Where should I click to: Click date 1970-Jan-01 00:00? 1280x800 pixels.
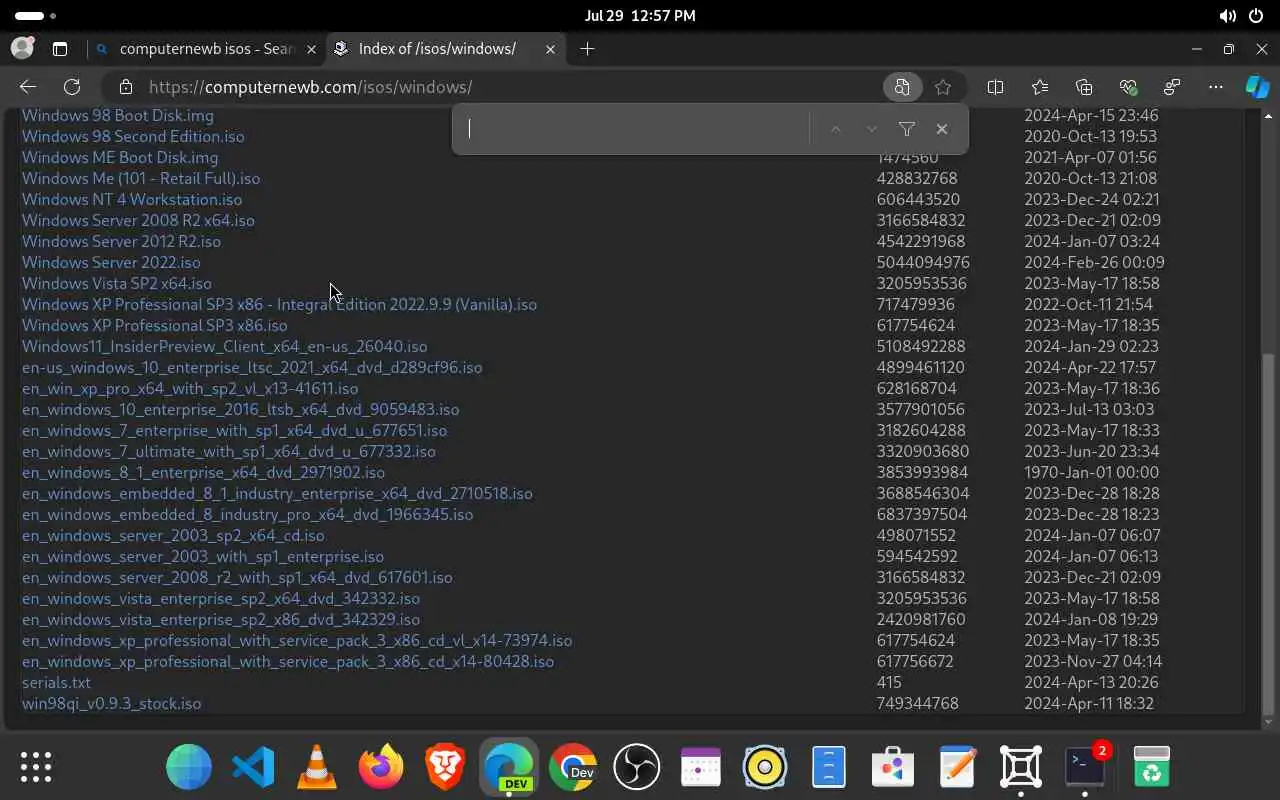click(x=1091, y=472)
